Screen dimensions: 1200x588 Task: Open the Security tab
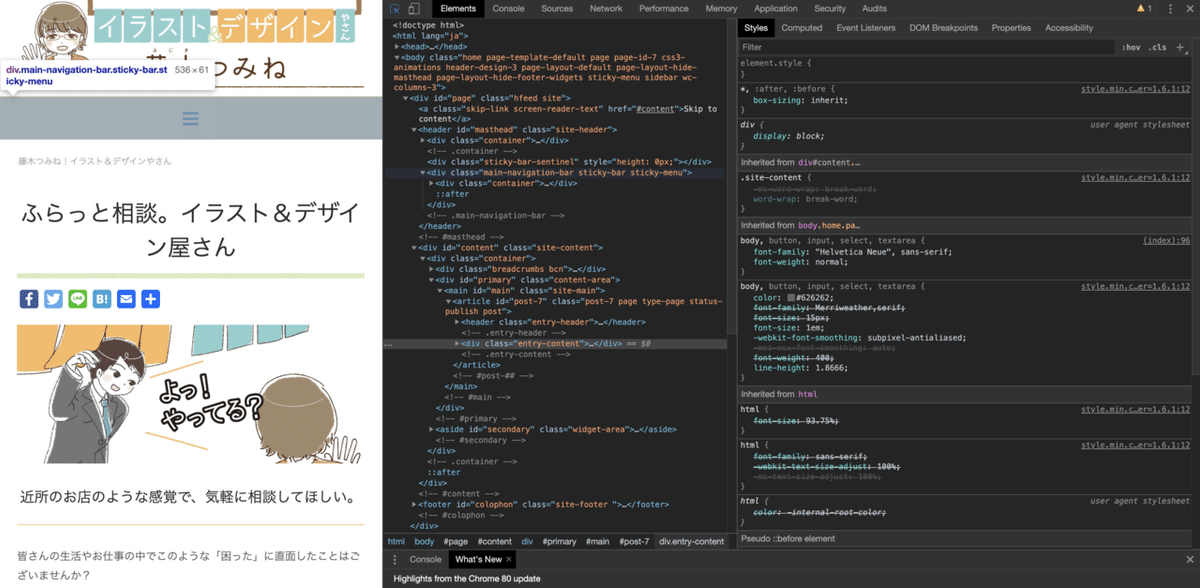point(830,9)
